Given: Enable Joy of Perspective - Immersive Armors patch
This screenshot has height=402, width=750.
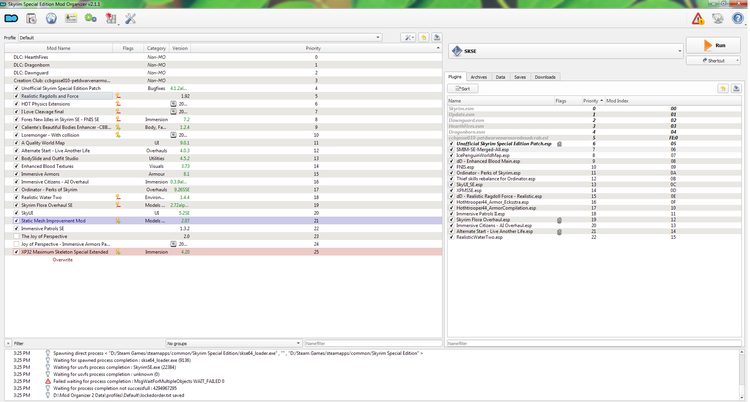Looking at the screenshot, I should coord(16,244).
